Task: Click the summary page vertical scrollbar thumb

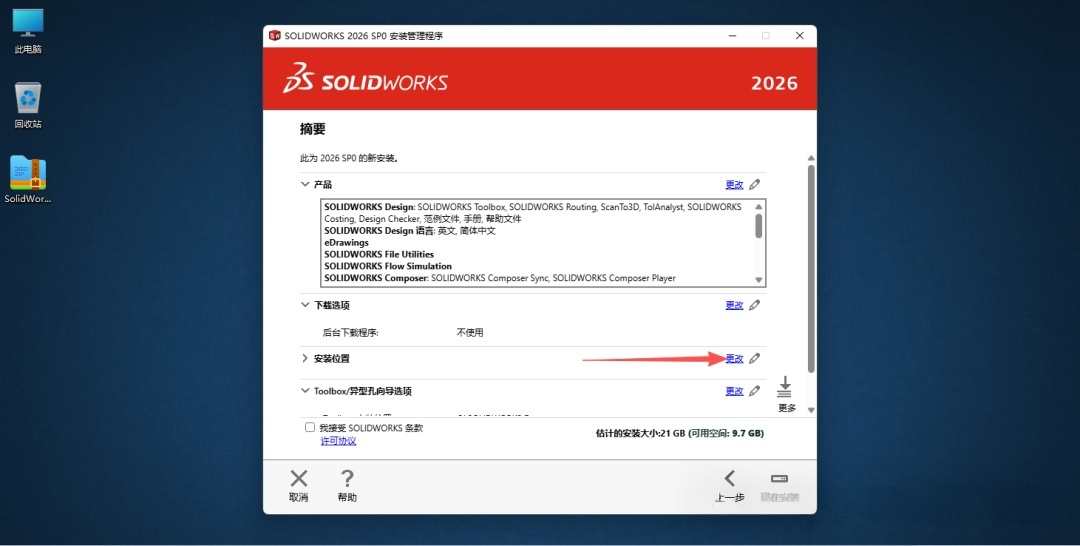Action: click(811, 269)
